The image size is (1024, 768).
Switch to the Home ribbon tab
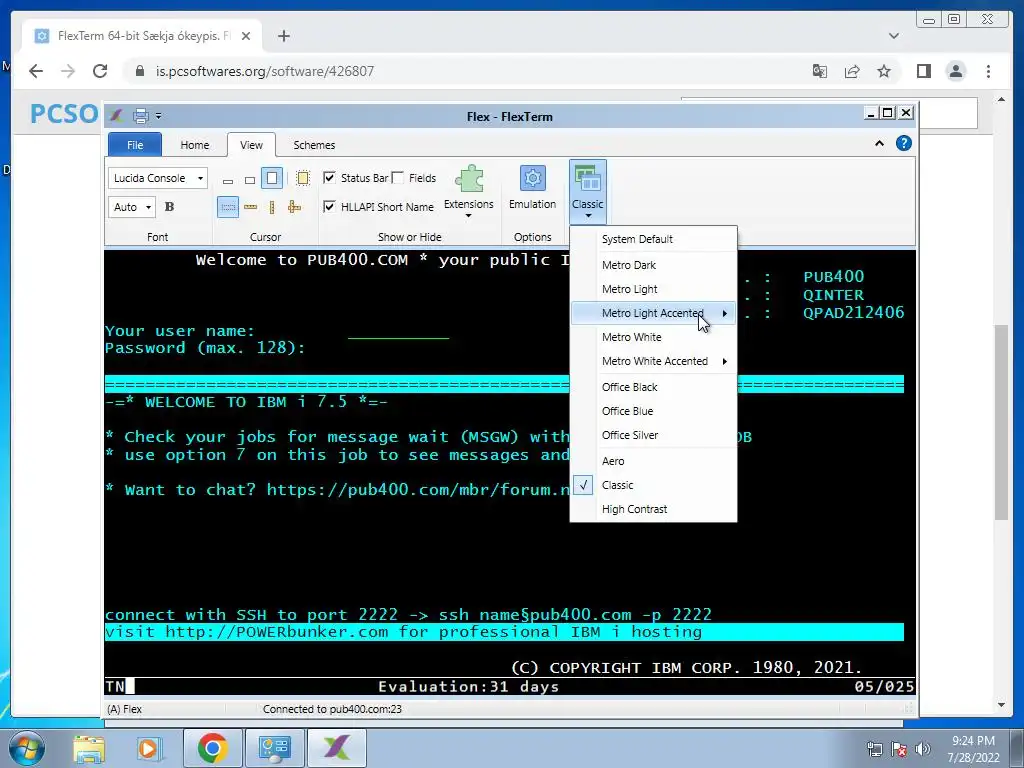[195, 145]
